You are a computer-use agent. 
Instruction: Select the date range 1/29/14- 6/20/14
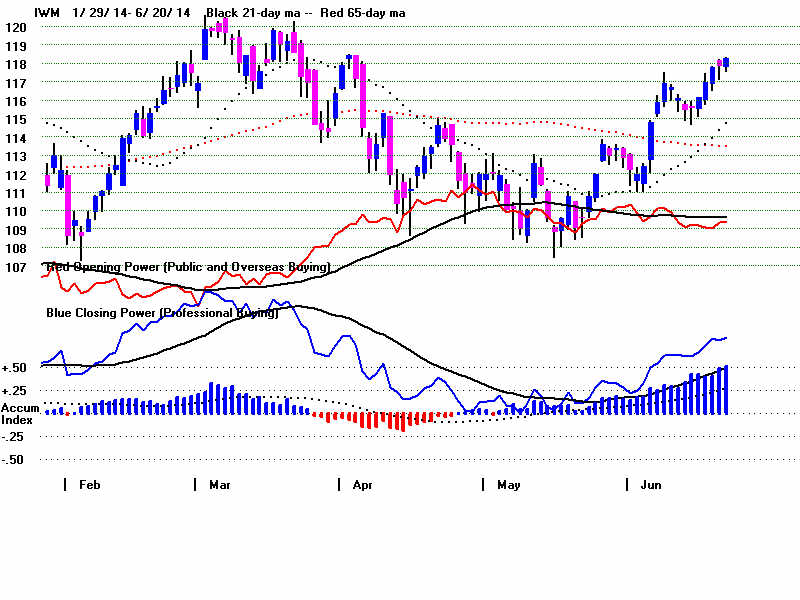point(131,13)
